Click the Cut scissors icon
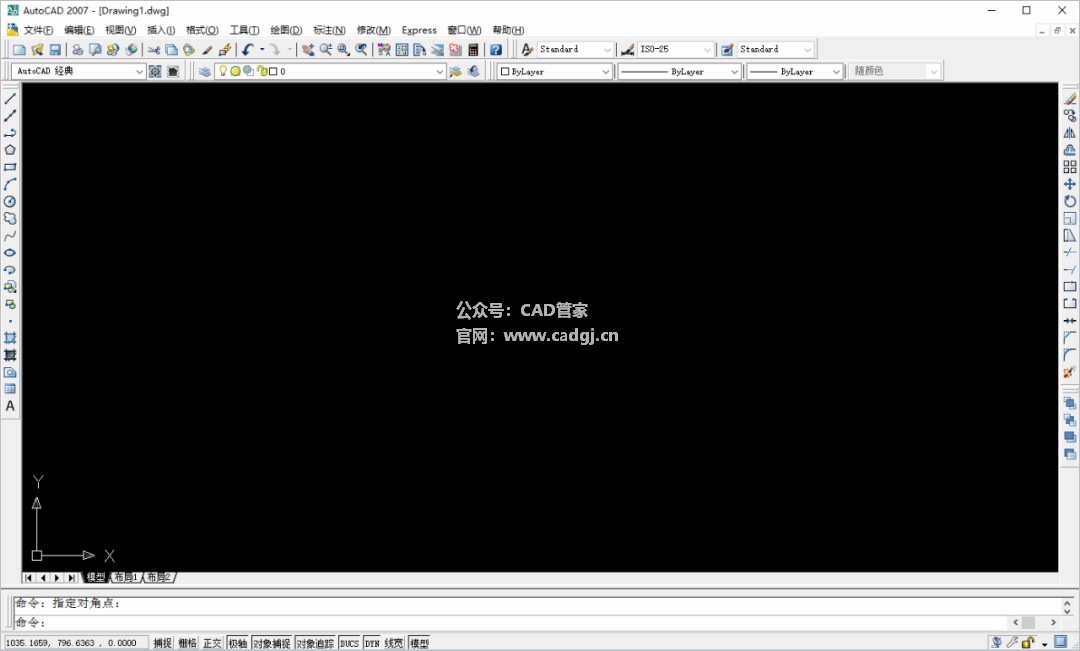1080x651 pixels. tap(154, 50)
